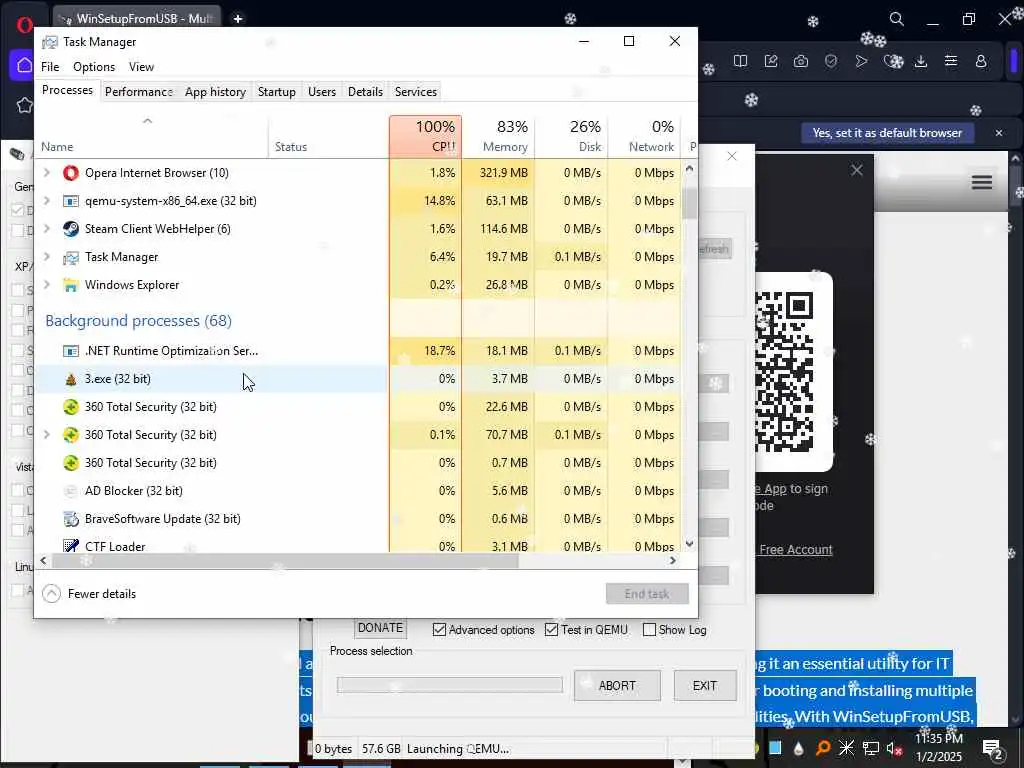
Task: Click Yes, set it as default browser
Action: 888,133
